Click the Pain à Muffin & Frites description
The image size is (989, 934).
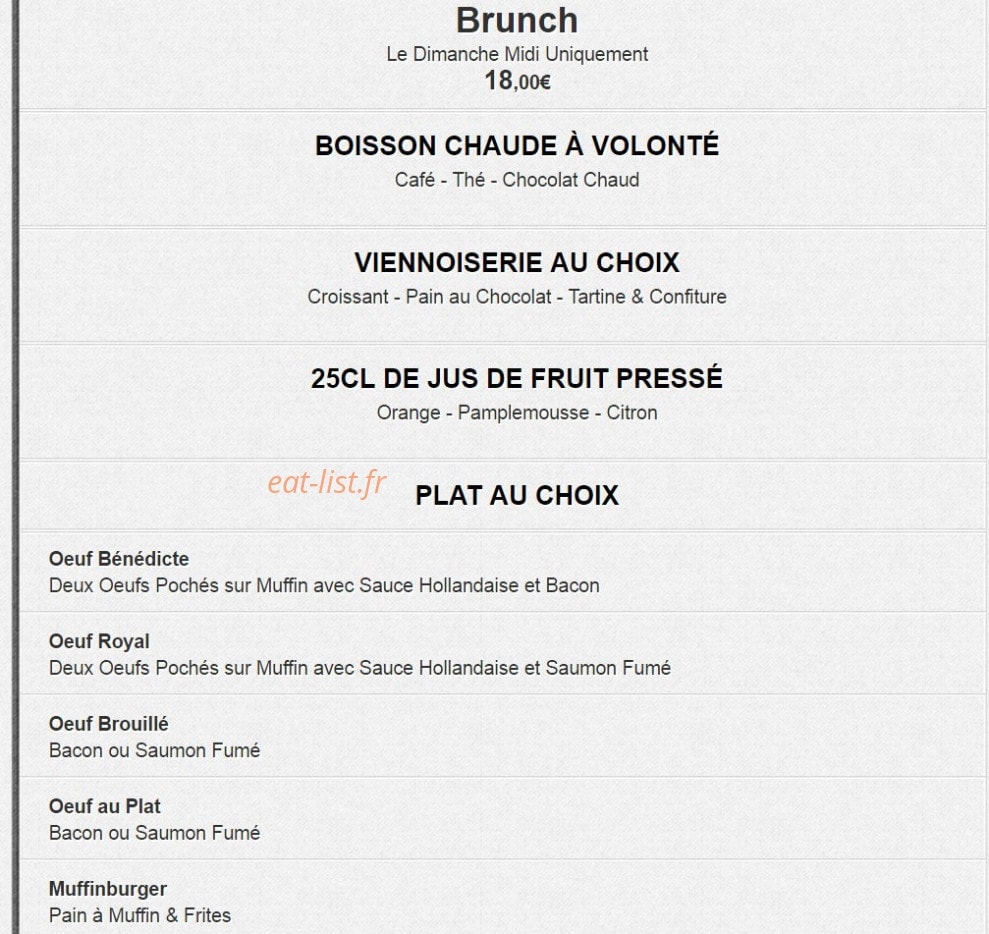[x=140, y=915]
